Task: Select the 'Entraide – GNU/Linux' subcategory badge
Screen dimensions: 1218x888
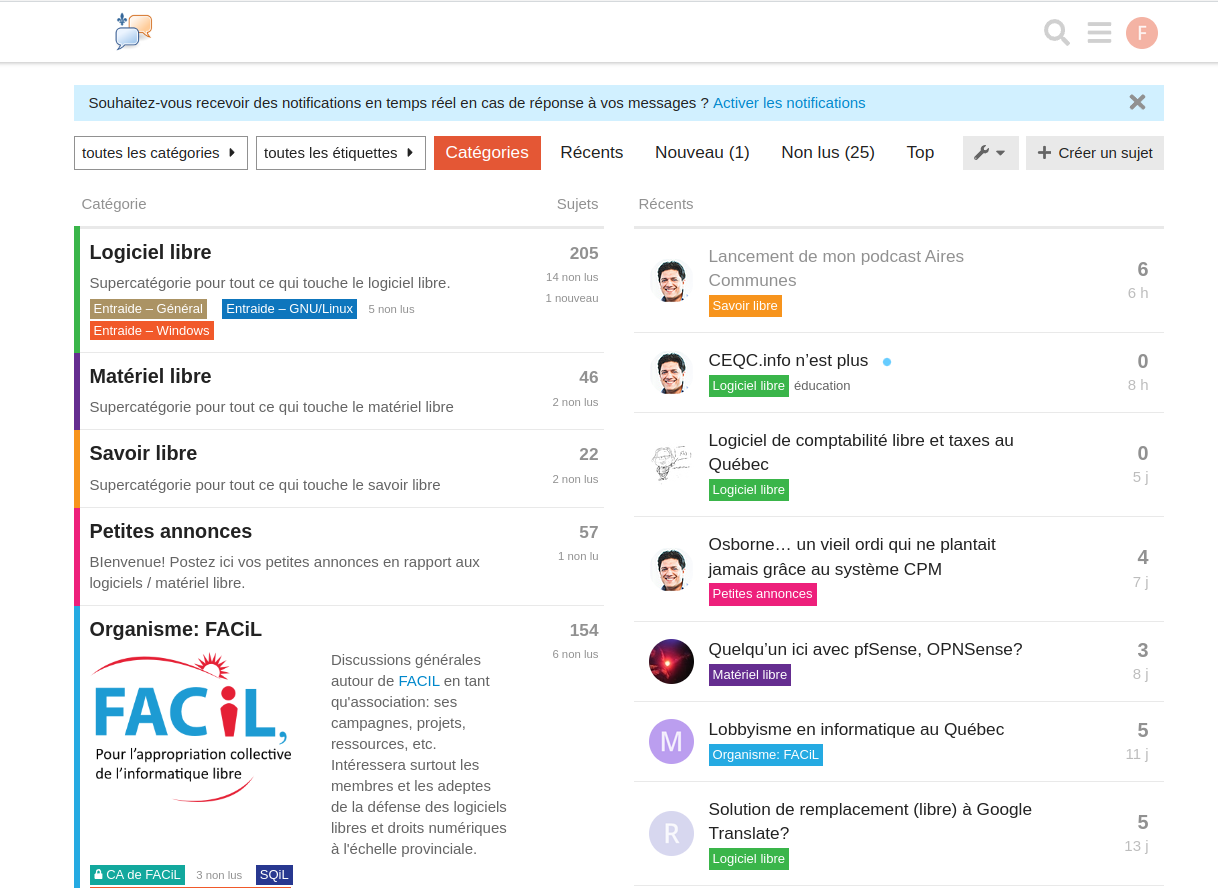Action: tap(290, 309)
